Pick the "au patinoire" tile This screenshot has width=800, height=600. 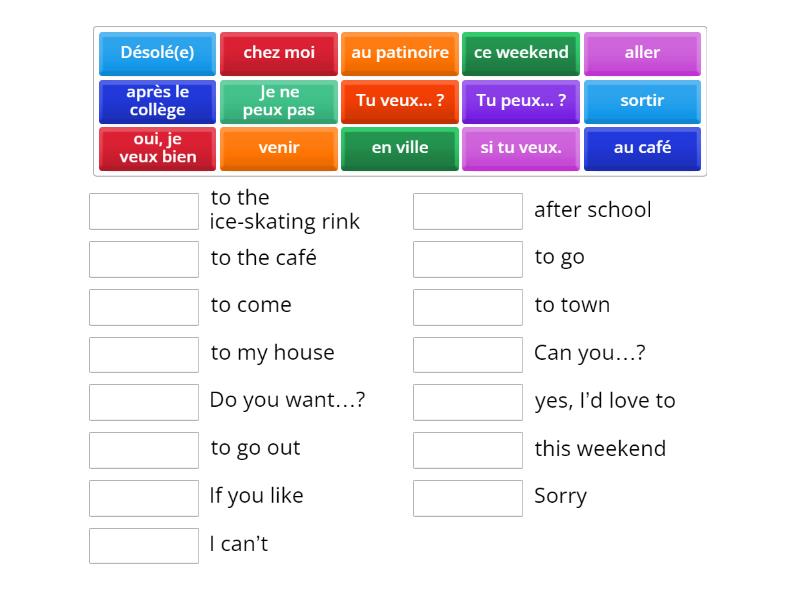click(x=400, y=54)
